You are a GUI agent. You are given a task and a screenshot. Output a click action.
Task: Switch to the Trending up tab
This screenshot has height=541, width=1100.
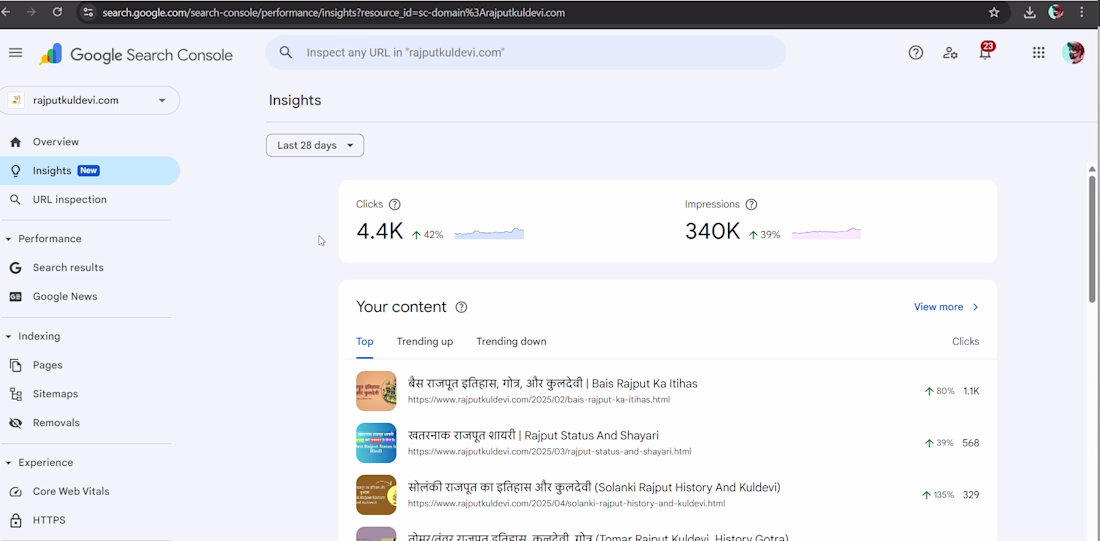424,342
